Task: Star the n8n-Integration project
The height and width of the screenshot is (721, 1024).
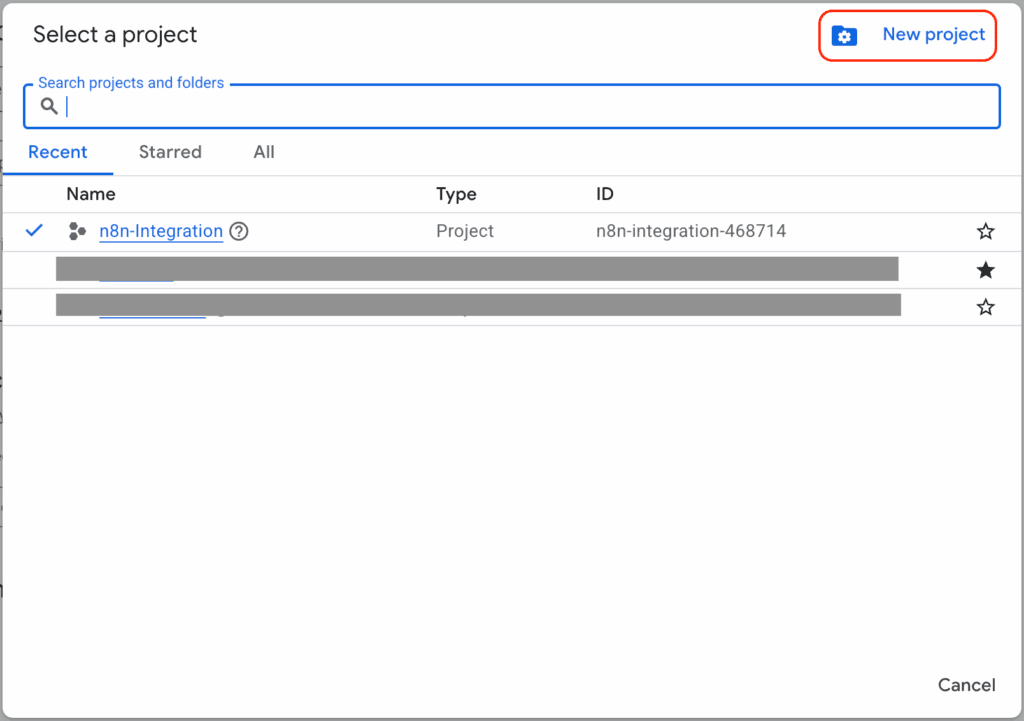Action: tap(986, 232)
